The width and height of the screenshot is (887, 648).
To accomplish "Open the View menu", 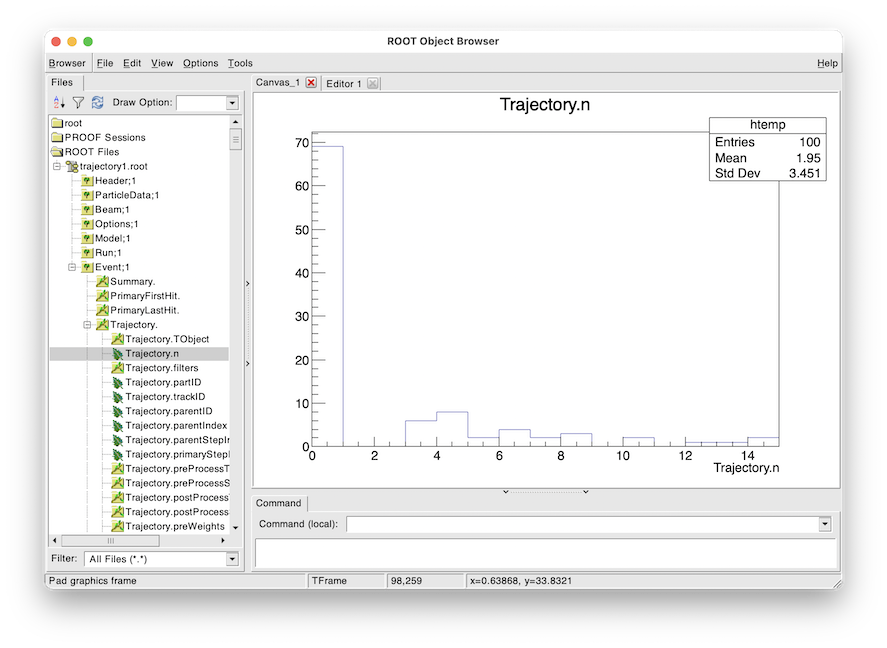I will coord(162,63).
